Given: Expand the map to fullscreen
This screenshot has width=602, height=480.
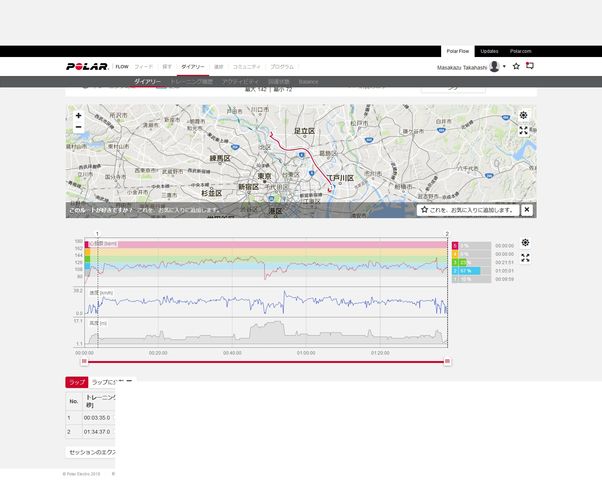Looking at the screenshot, I should click(x=523, y=131).
